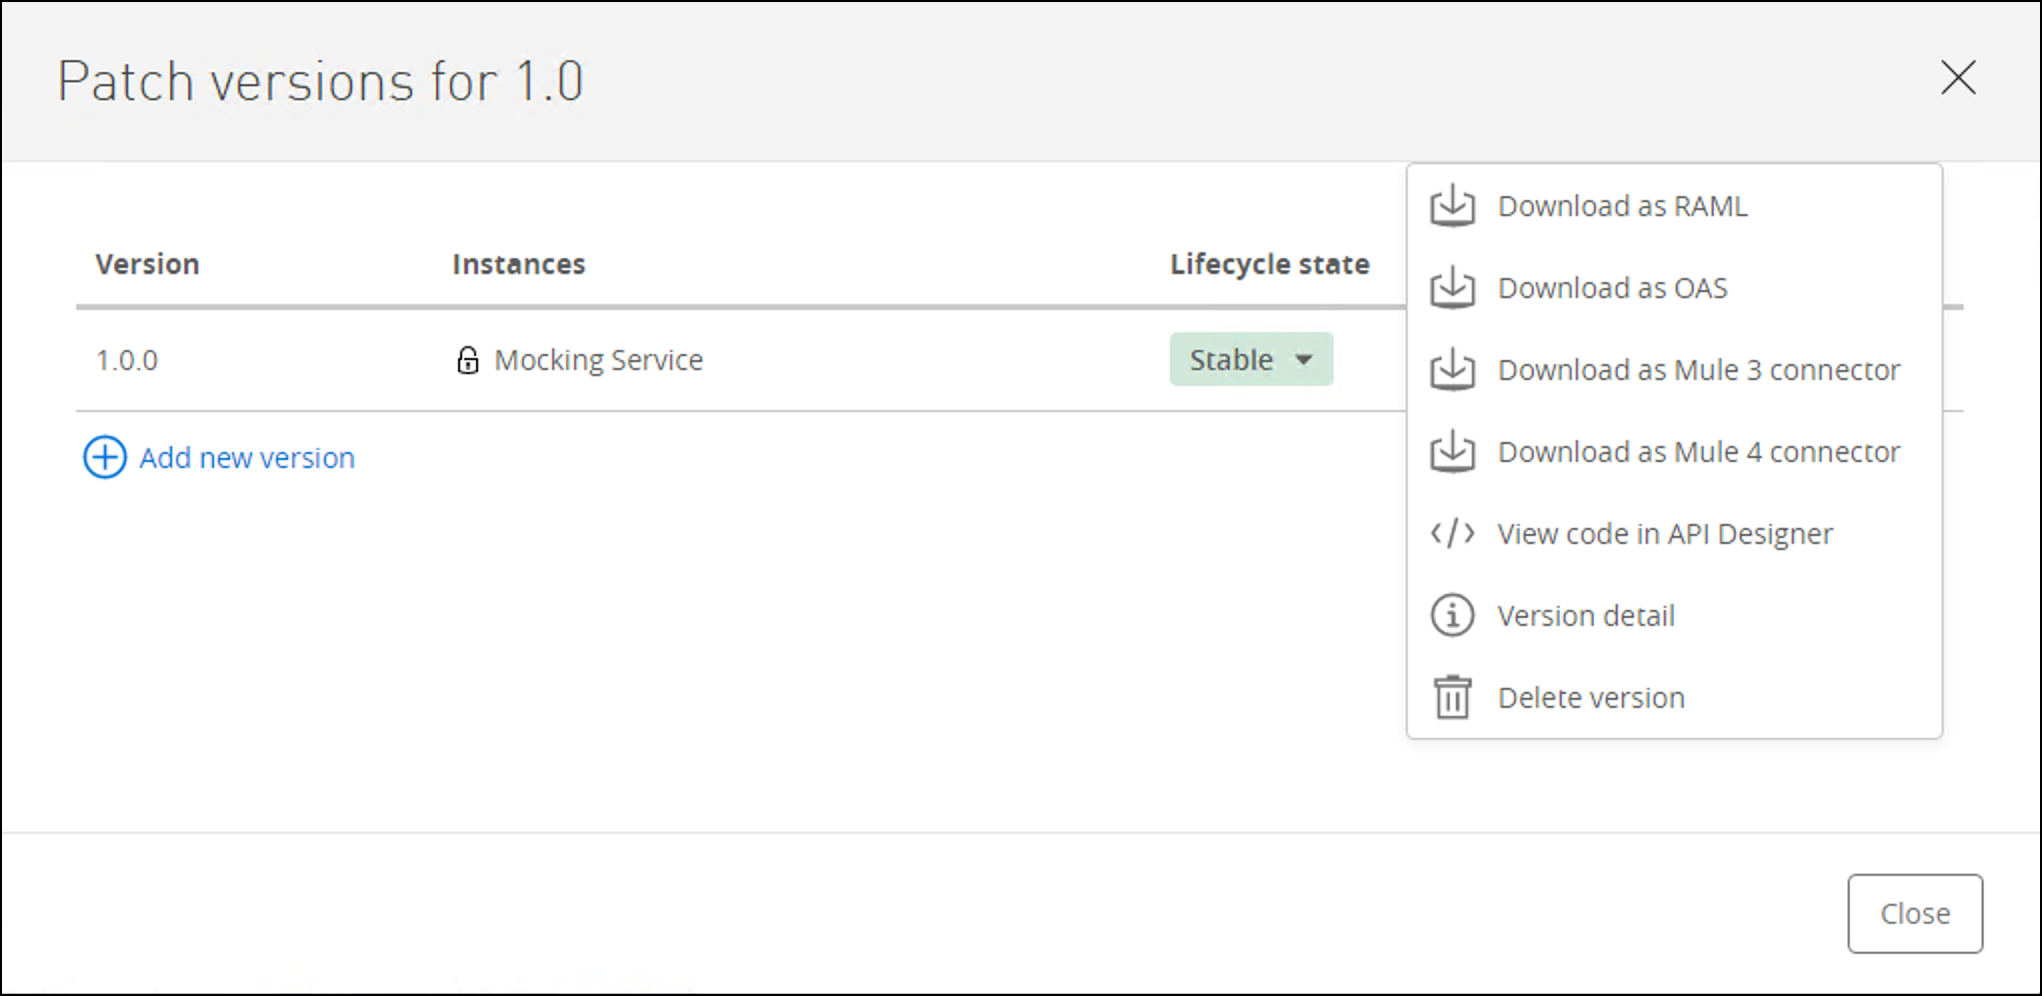Dismiss the dialog with the X icon
This screenshot has width=2042, height=996.
coord(1957,78)
